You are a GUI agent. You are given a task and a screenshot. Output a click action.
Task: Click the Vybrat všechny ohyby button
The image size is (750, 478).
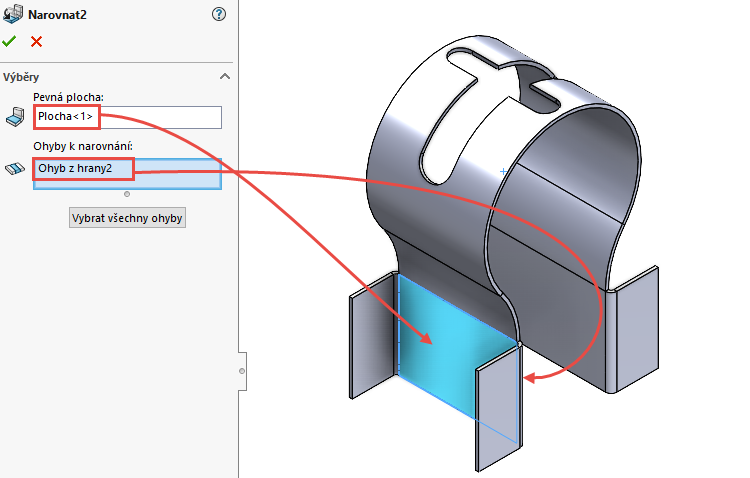click(x=127, y=218)
